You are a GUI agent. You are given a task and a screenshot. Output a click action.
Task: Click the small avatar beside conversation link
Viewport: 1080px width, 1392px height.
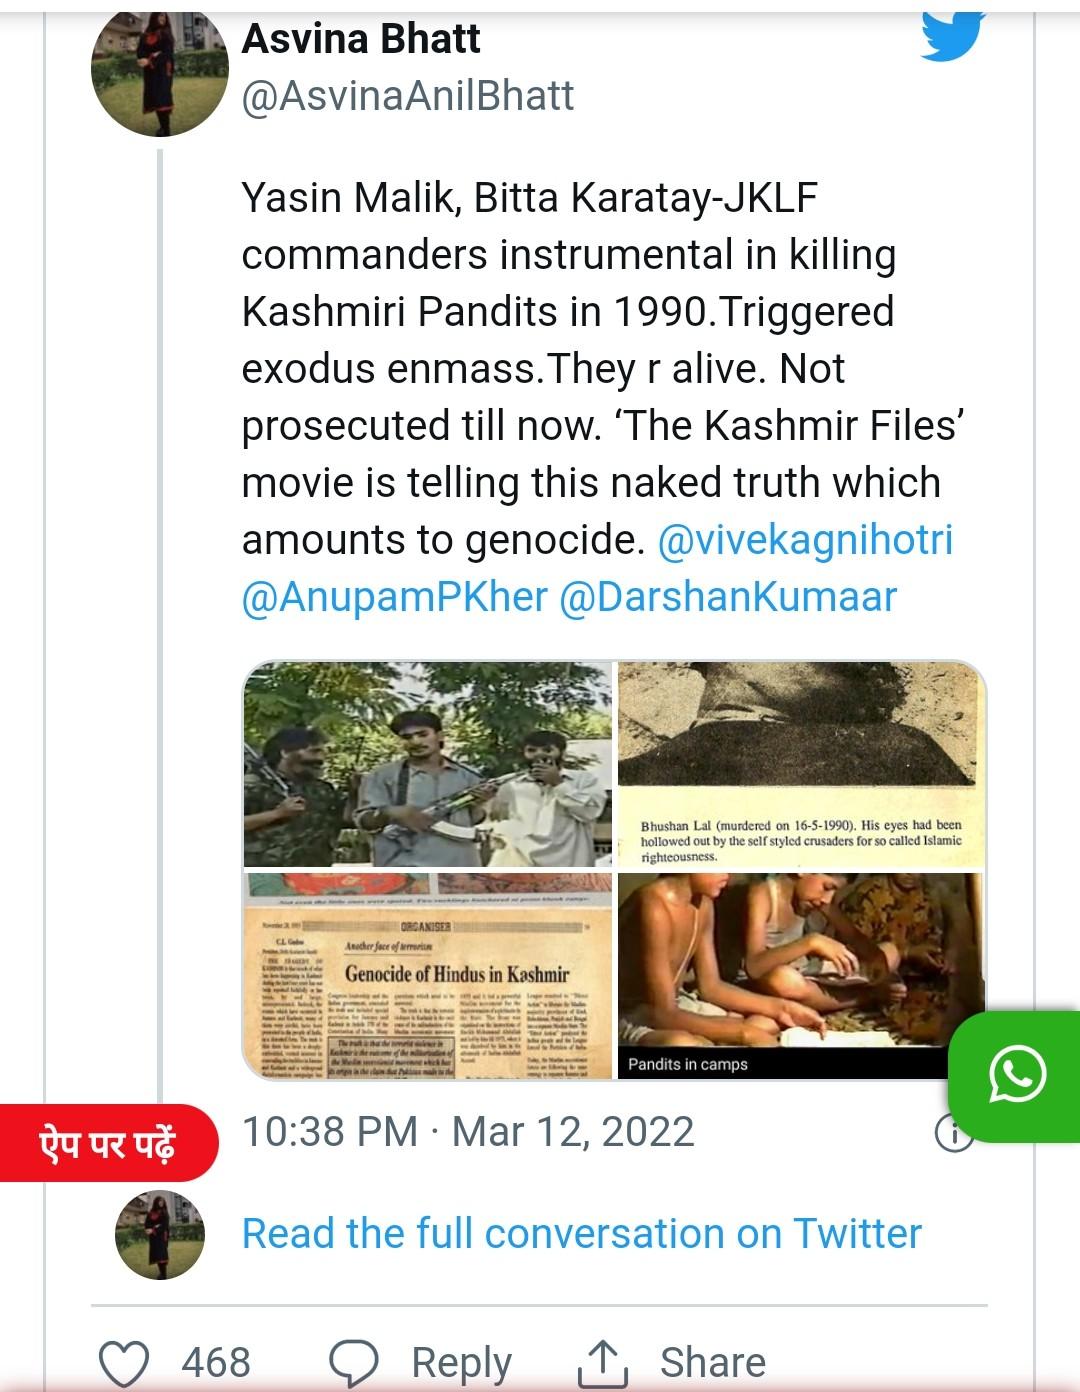click(160, 1235)
